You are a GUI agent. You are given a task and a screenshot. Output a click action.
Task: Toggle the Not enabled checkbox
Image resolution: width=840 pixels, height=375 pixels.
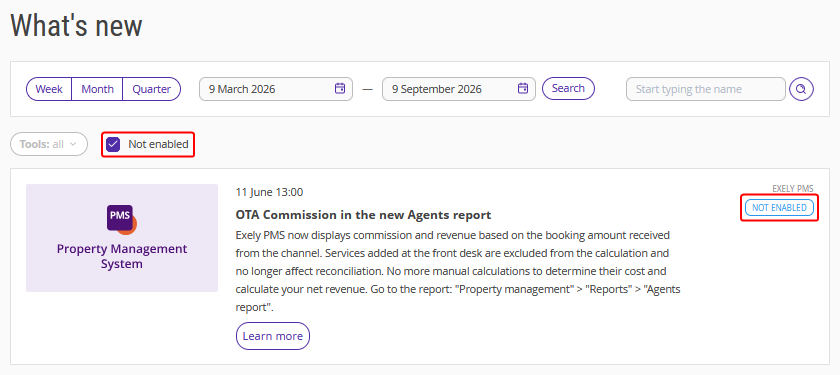click(113, 144)
